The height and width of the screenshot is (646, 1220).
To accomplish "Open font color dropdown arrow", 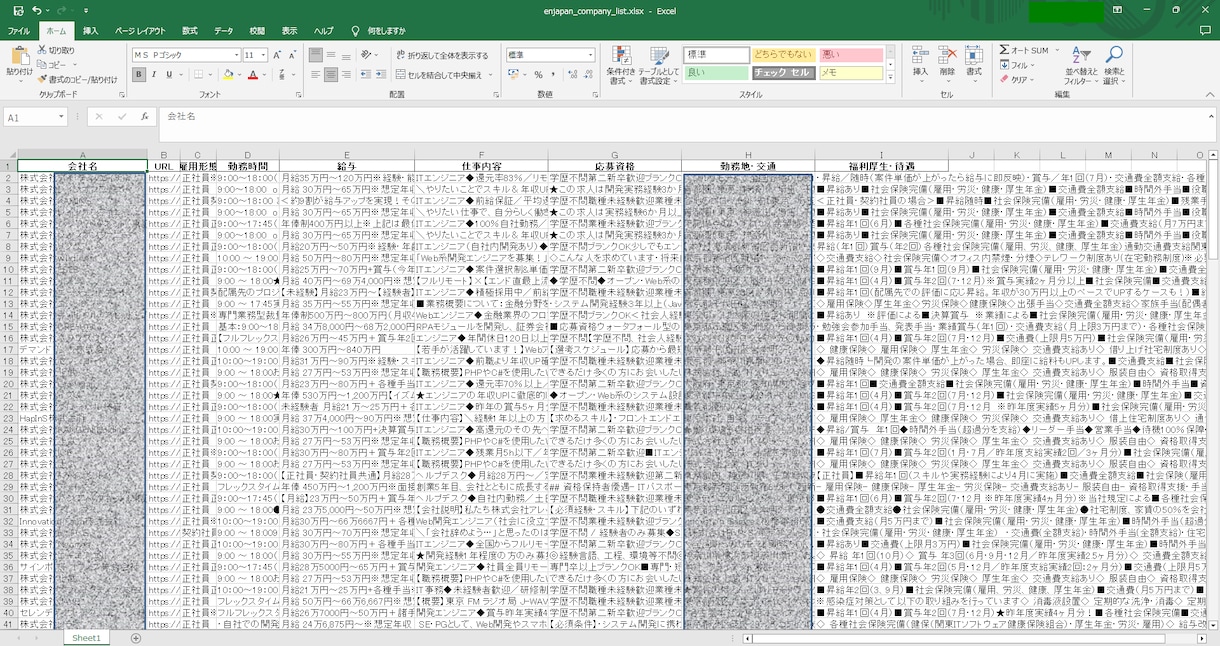I will [x=264, y=75].
